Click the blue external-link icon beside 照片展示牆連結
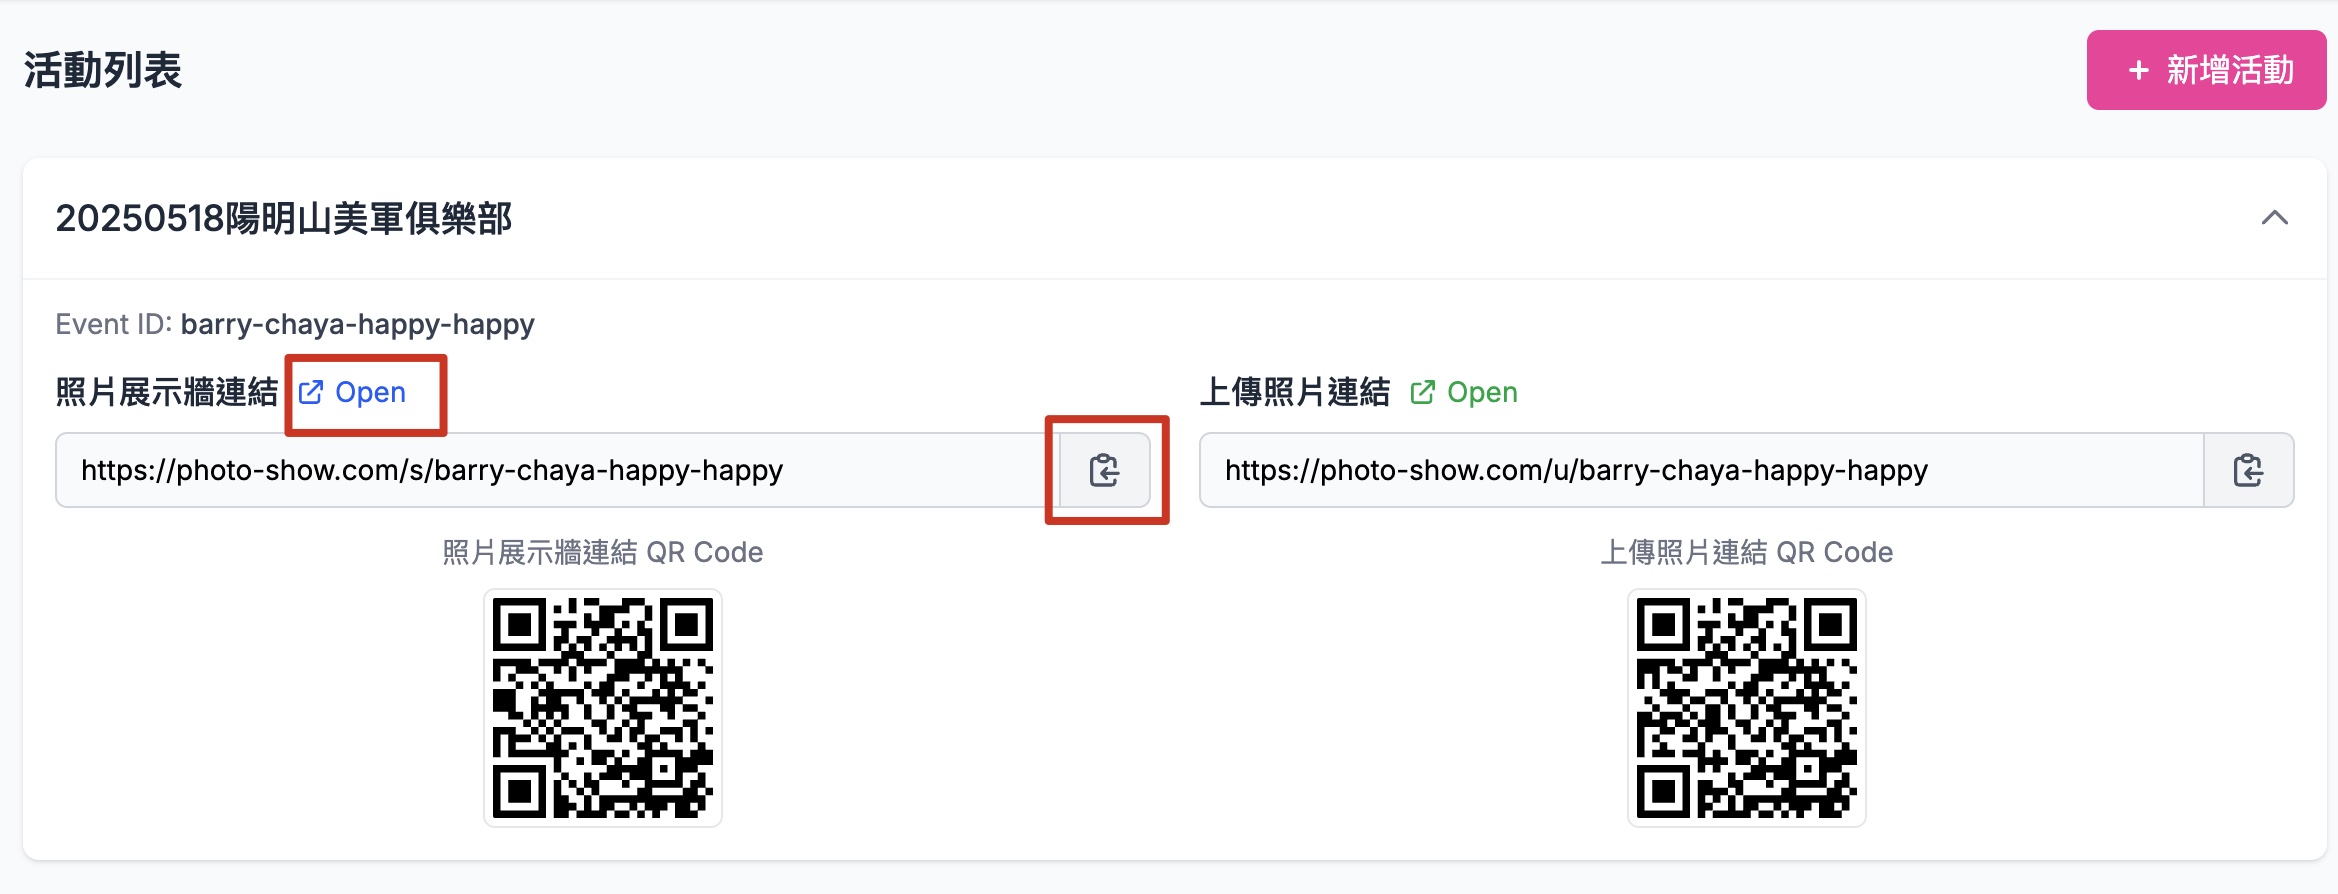The height and width of the screenshot is (894, 2338). 311,392
